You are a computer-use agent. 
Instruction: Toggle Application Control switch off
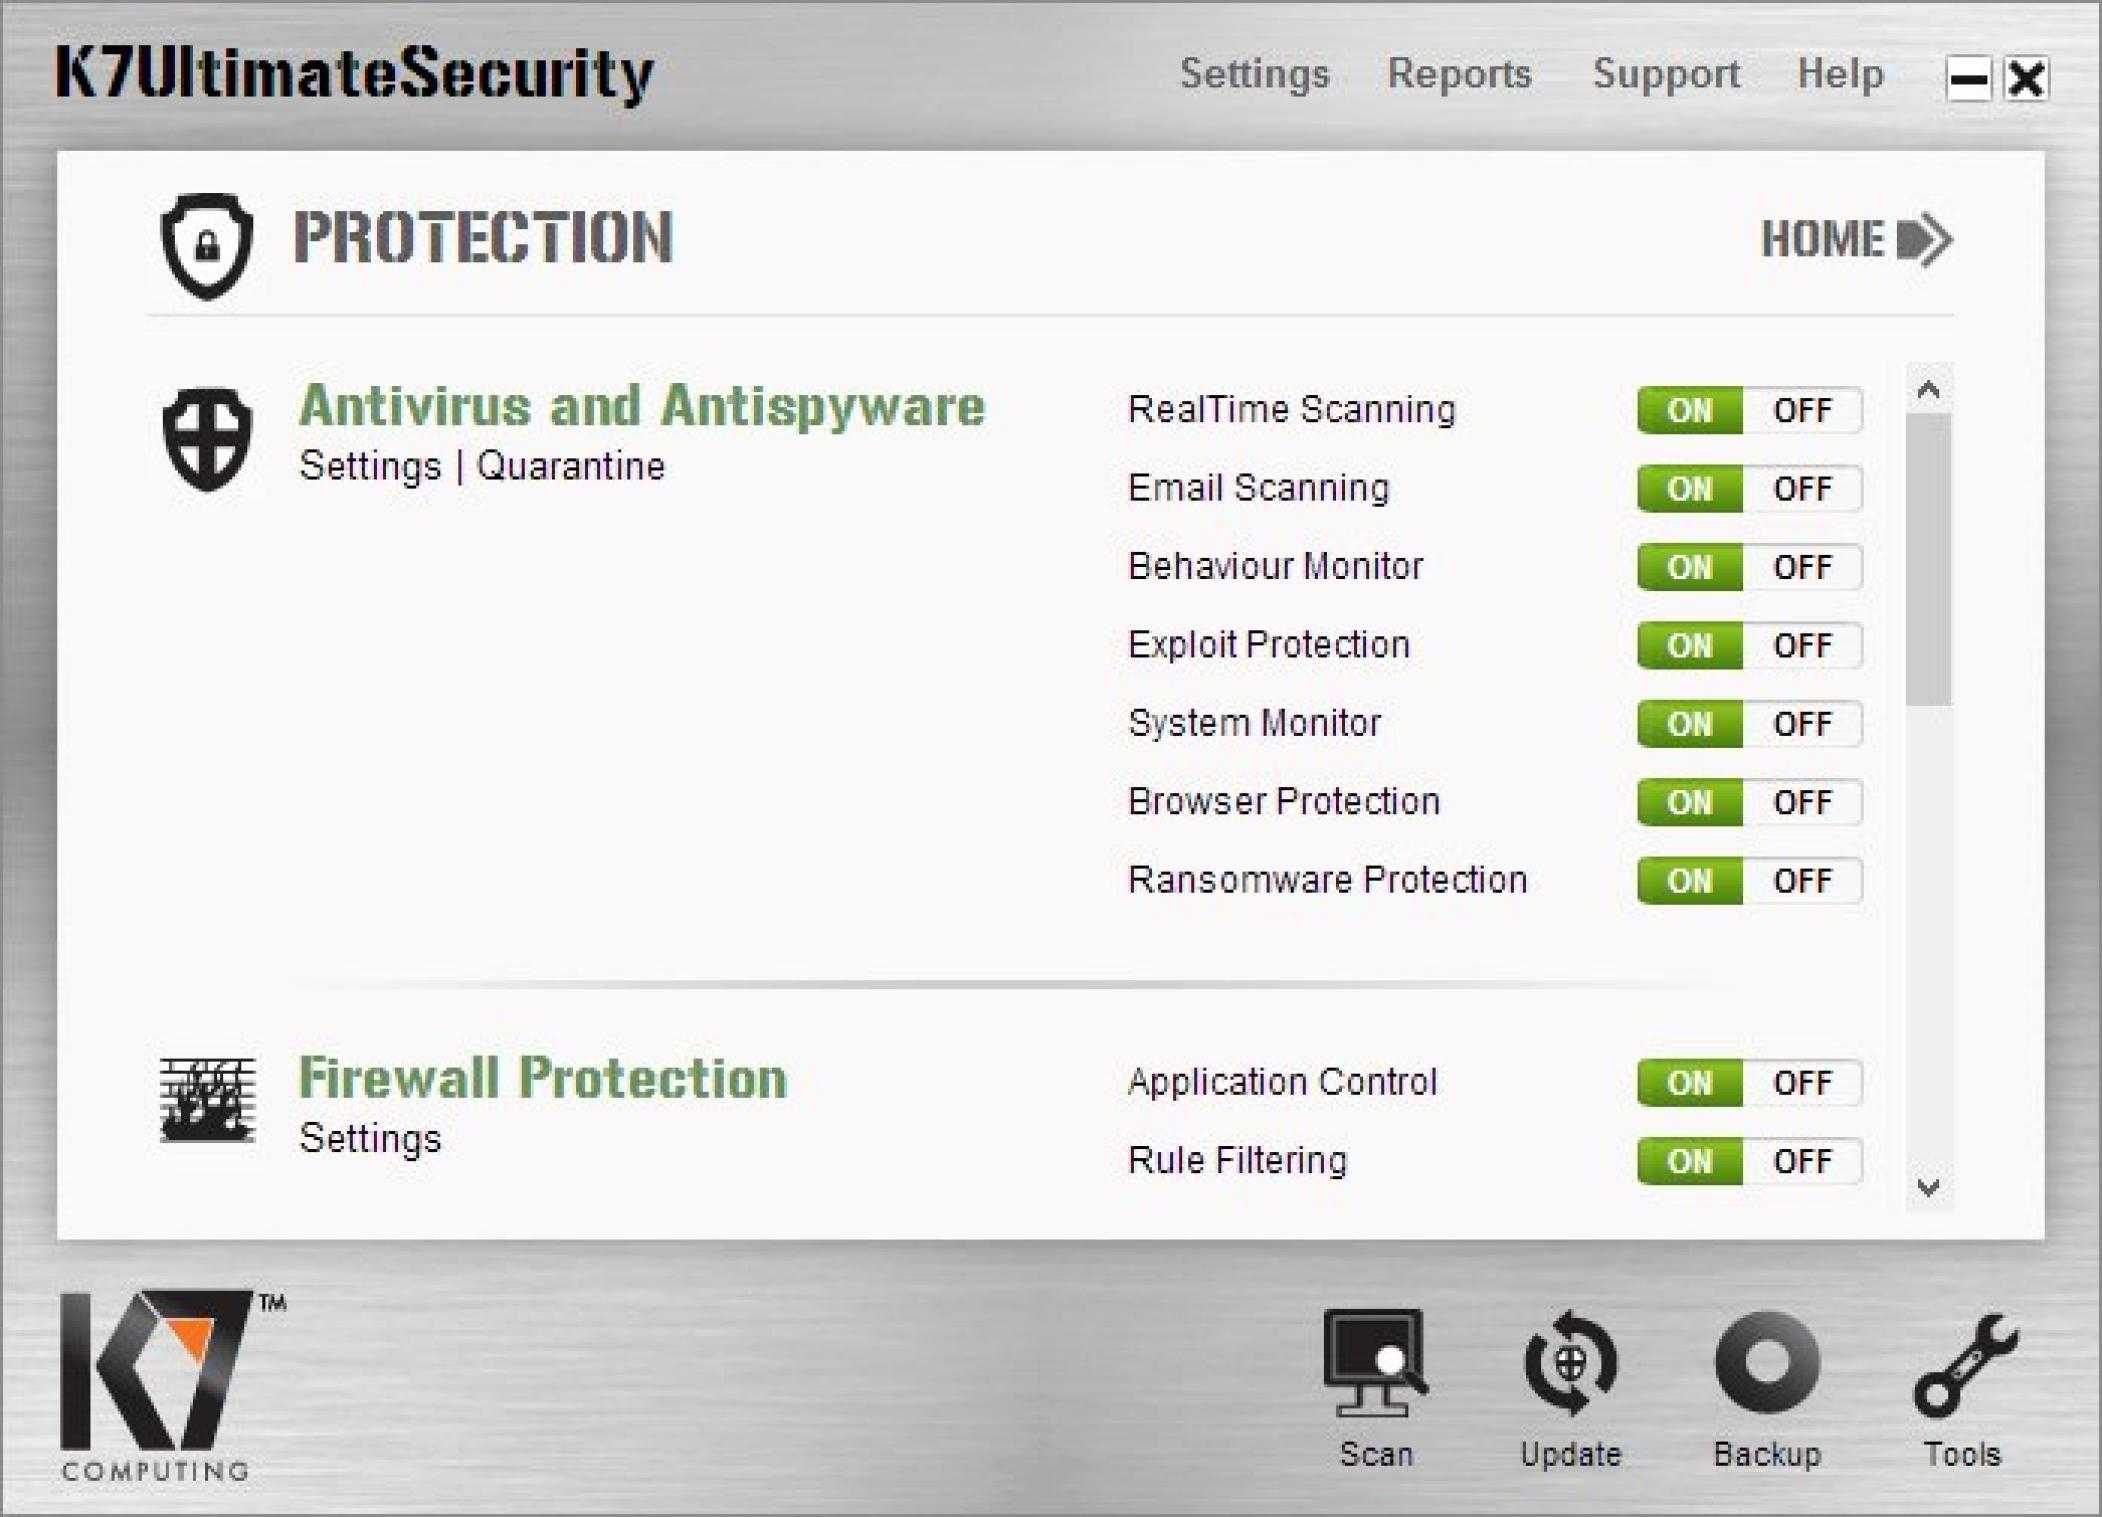tap(1802, 1083)
